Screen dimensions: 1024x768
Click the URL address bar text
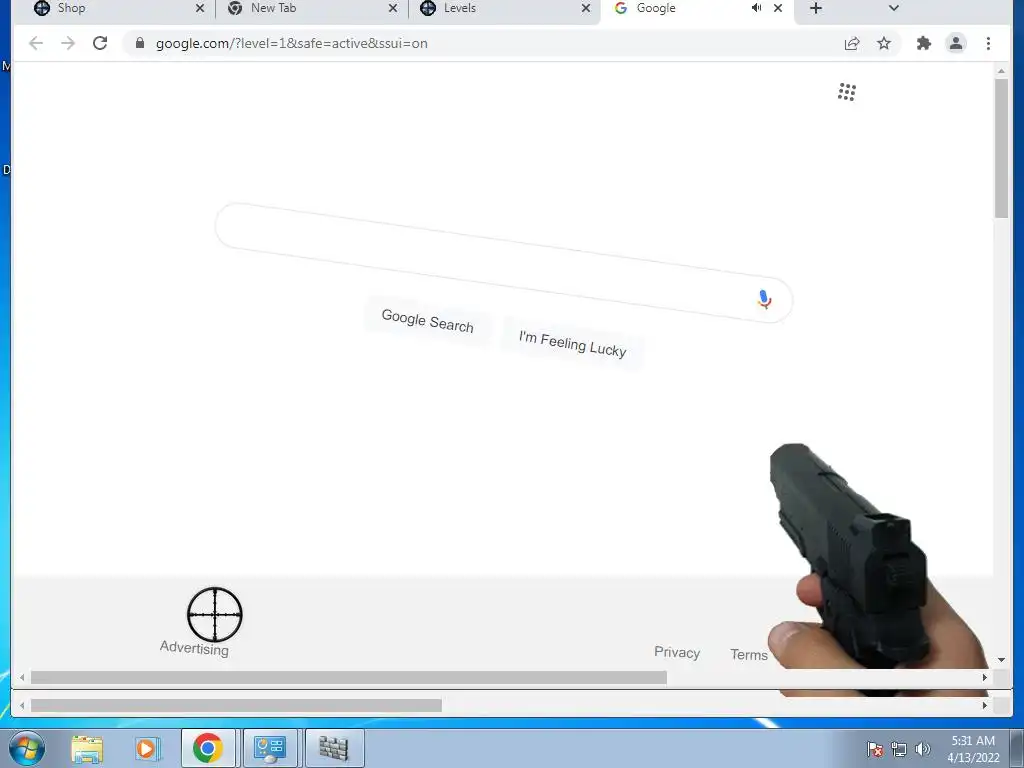point(291,44)
